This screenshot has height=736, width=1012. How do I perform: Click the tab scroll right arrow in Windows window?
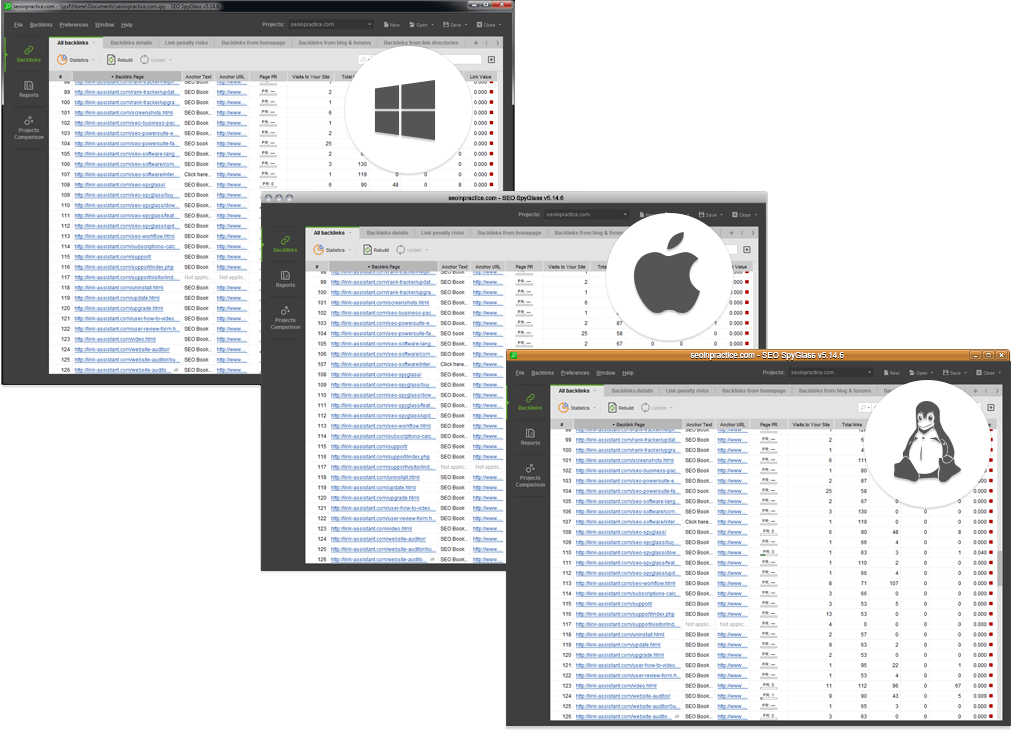[497, 43]
